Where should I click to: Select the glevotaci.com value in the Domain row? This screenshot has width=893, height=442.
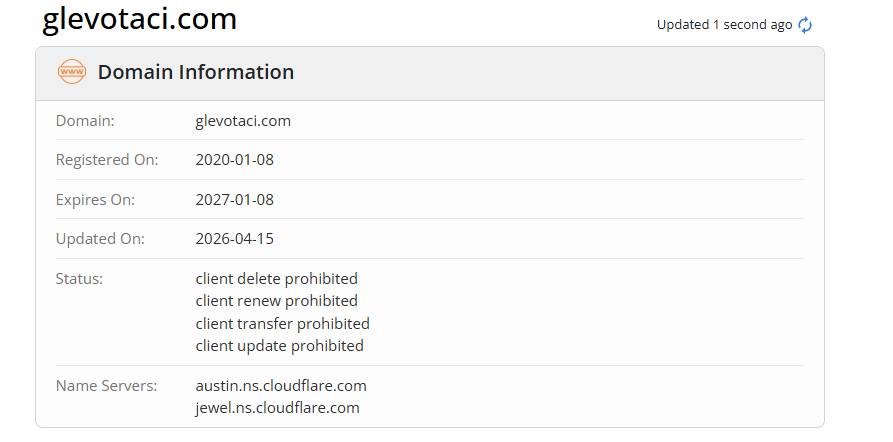click(243, 121)
